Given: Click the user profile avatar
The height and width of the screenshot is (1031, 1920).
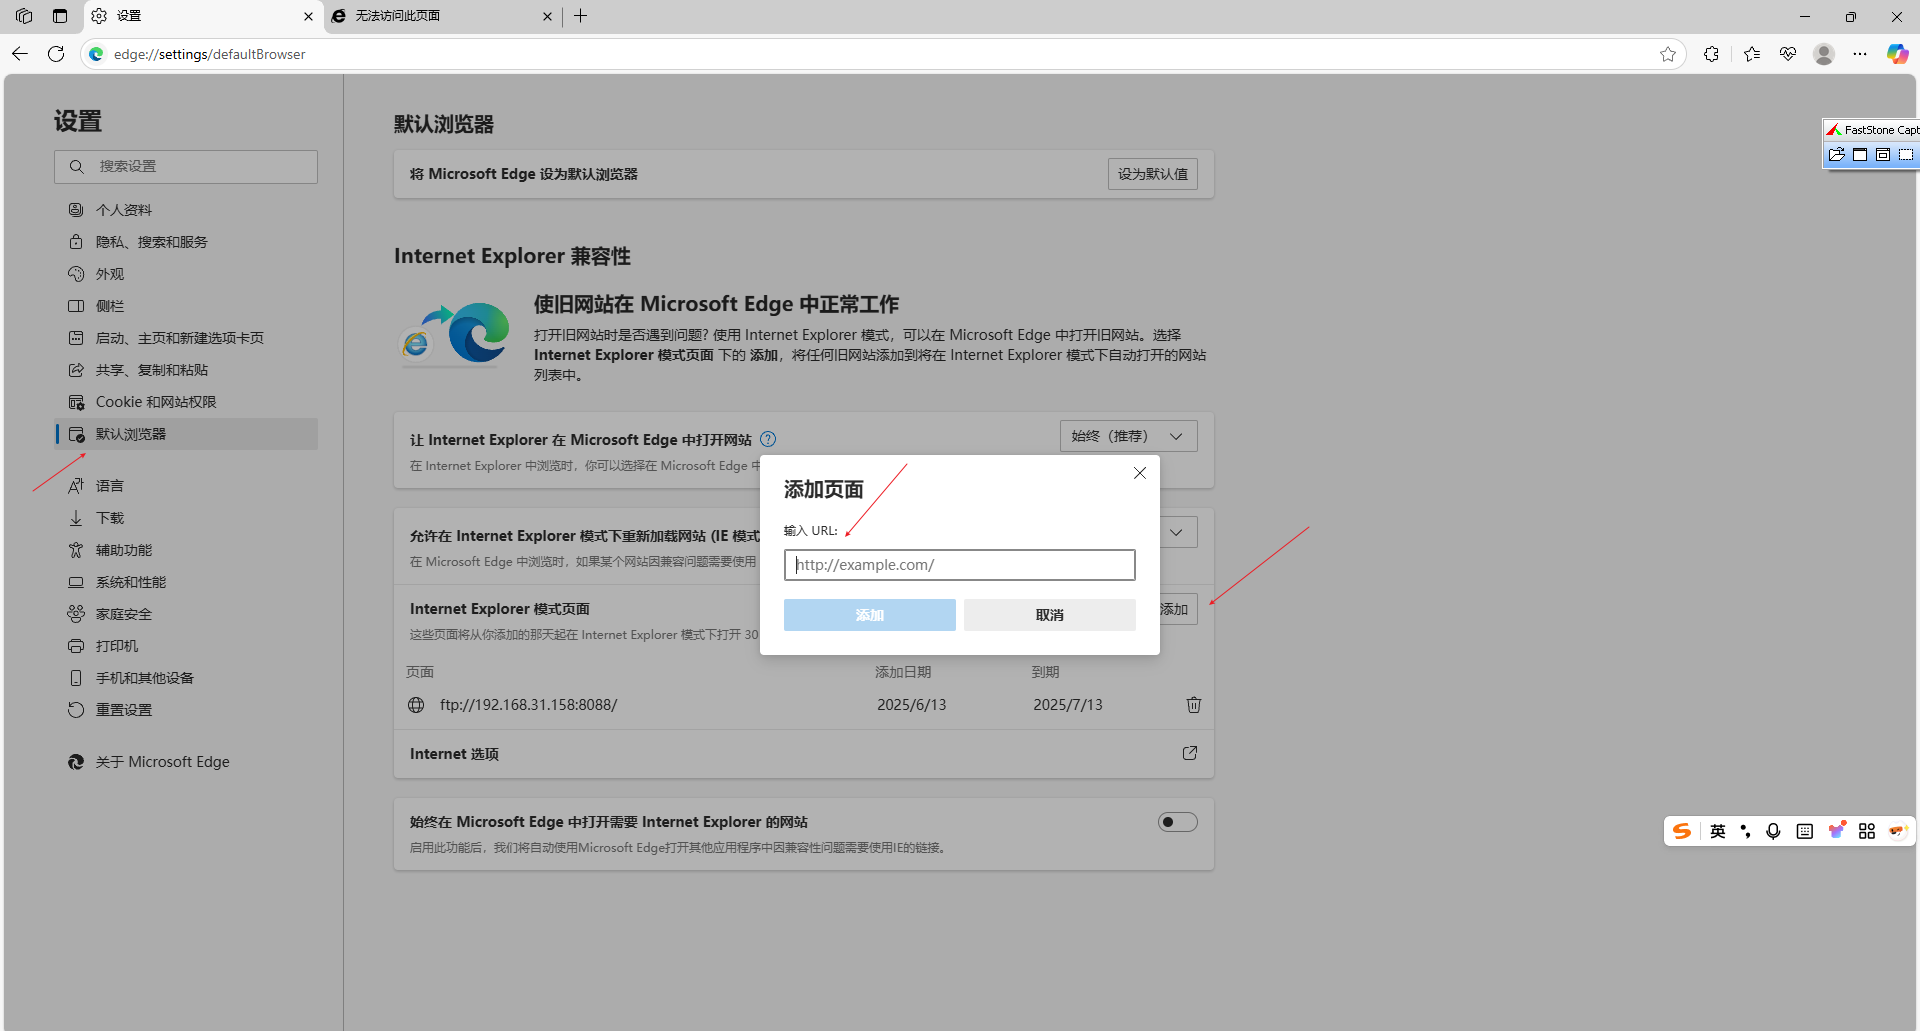Looking at the screenshot, I should 1824,54.
